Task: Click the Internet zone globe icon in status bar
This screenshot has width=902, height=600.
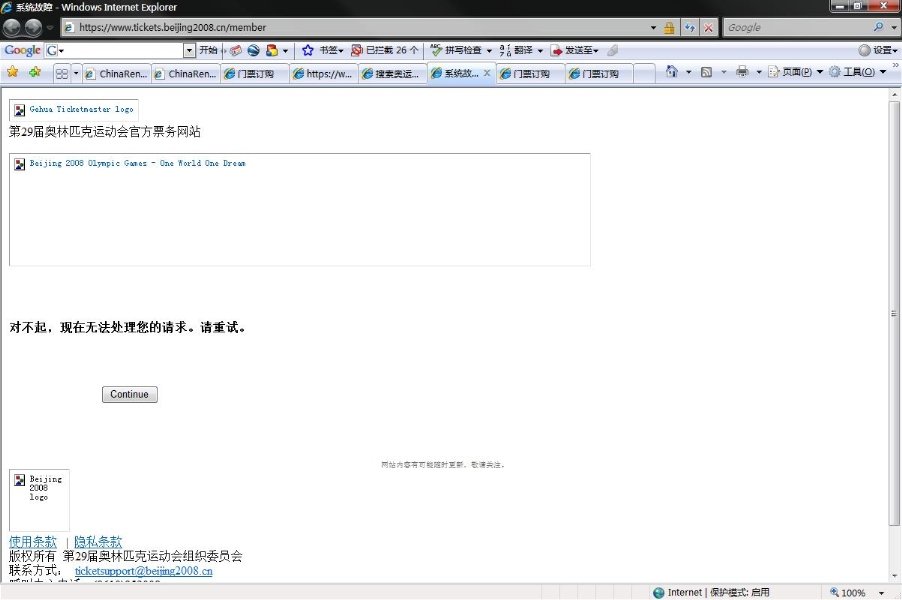Action: click(659, 593)
